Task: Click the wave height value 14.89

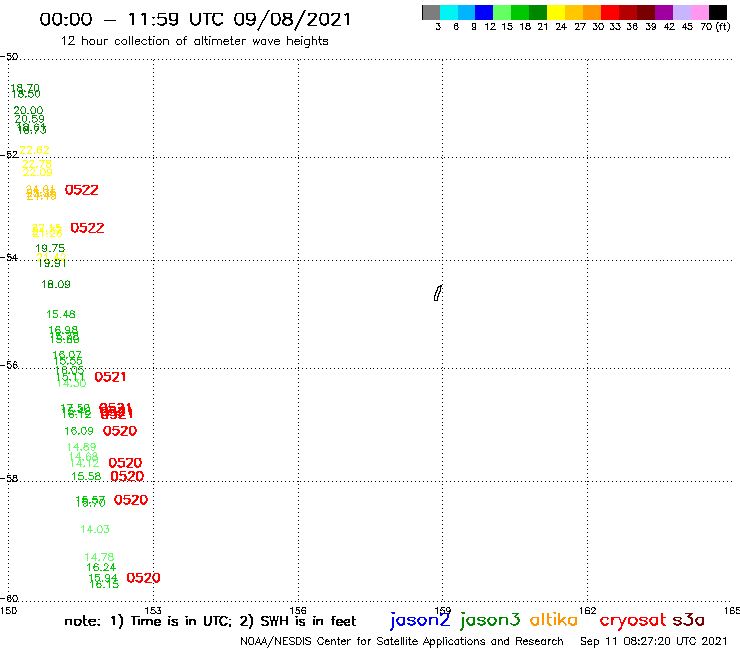Action: coord(82,447)
